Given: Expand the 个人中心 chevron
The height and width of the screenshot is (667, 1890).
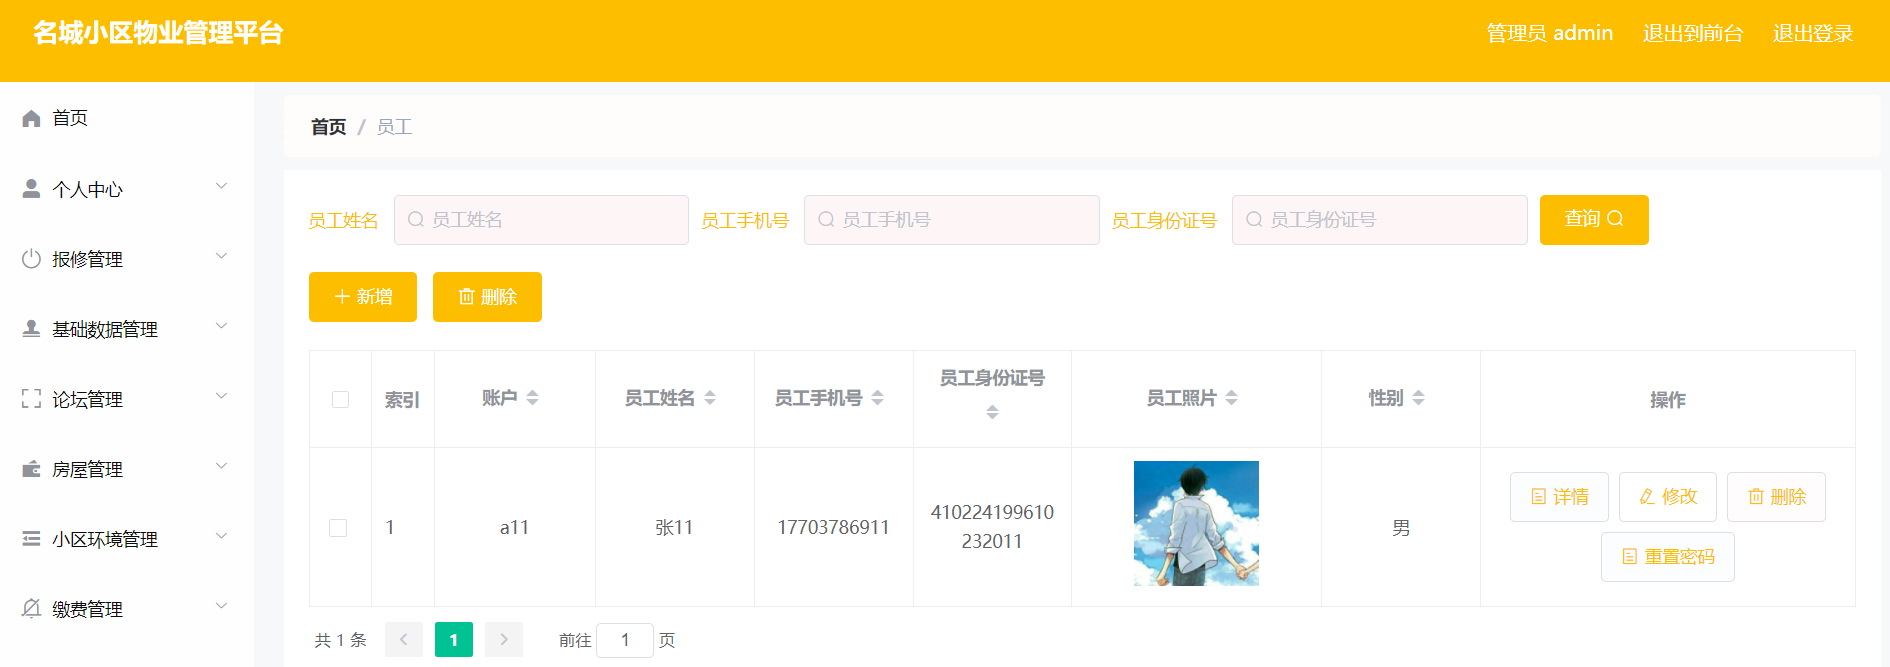Looking at the screenshot, I should (x=222, y=186).
